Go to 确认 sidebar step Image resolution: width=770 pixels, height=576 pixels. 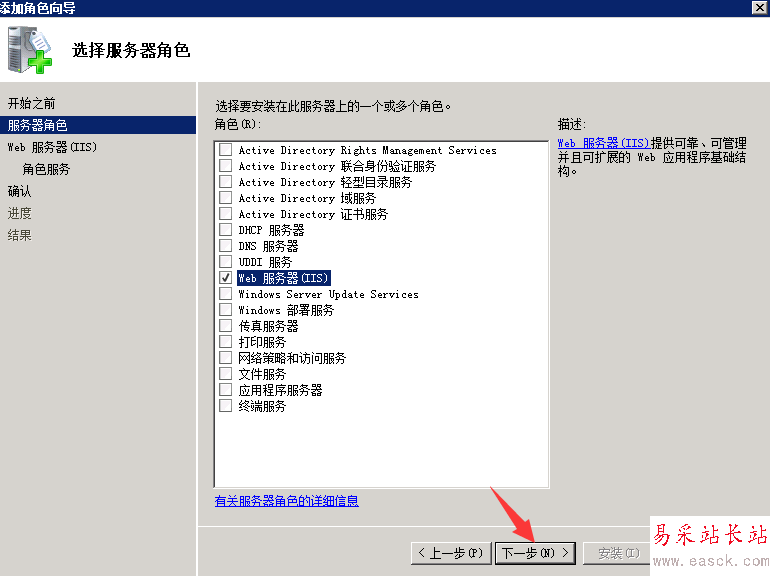click(x=19, y=191)
